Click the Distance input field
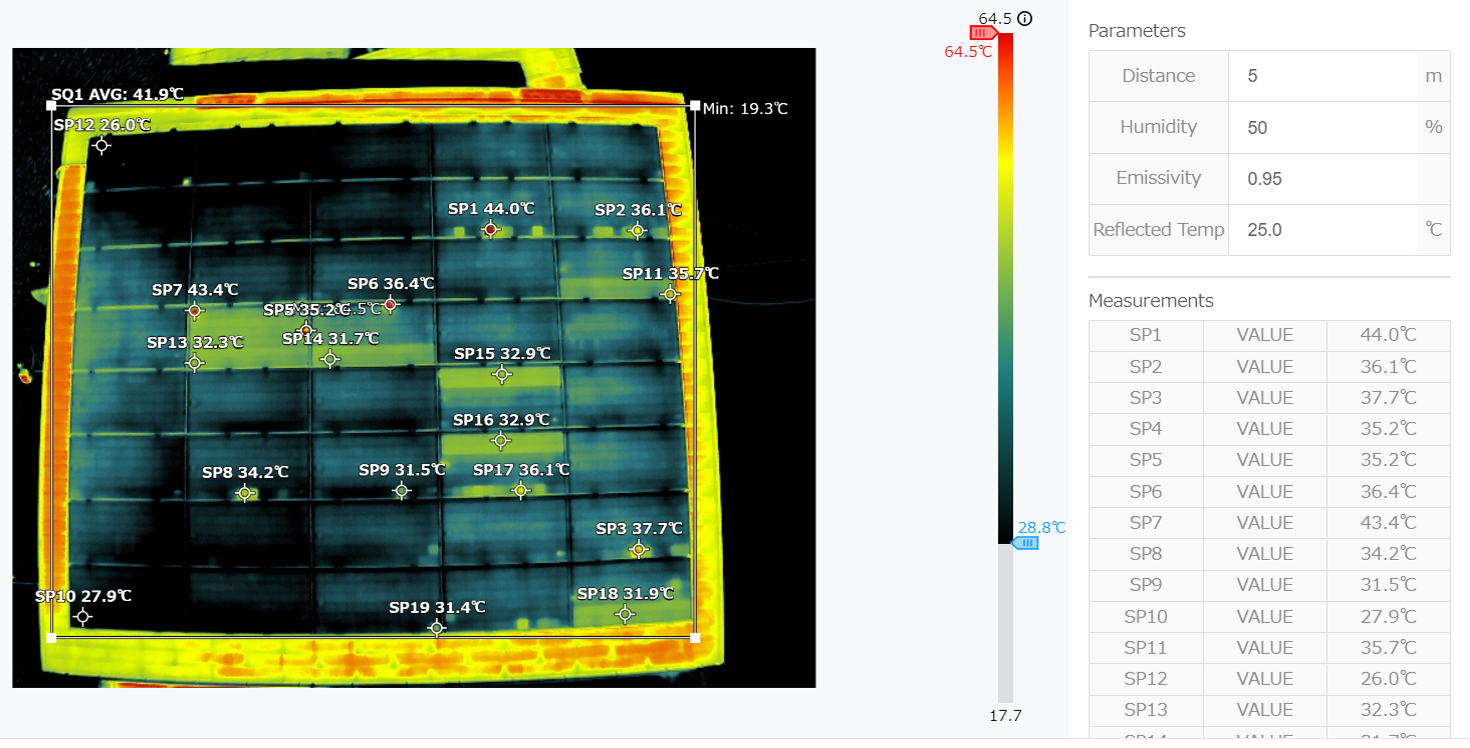 1322,76
